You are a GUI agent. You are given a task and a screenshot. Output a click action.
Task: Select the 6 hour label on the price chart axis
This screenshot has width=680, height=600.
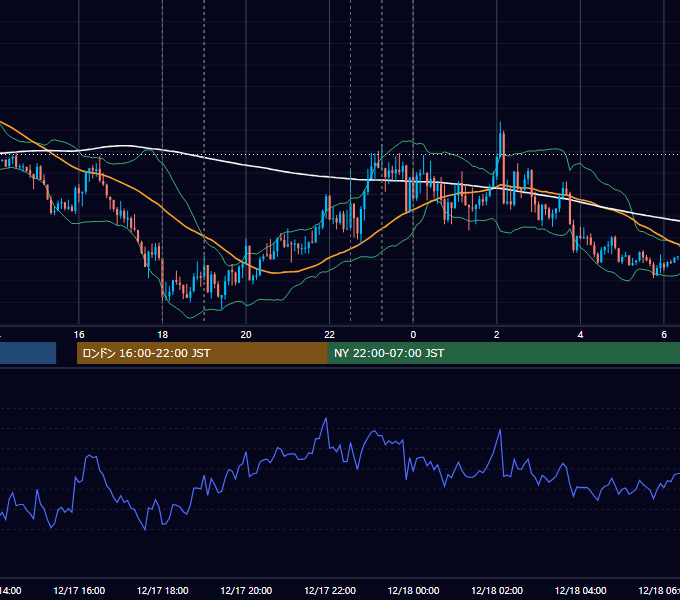click(664, 335)
